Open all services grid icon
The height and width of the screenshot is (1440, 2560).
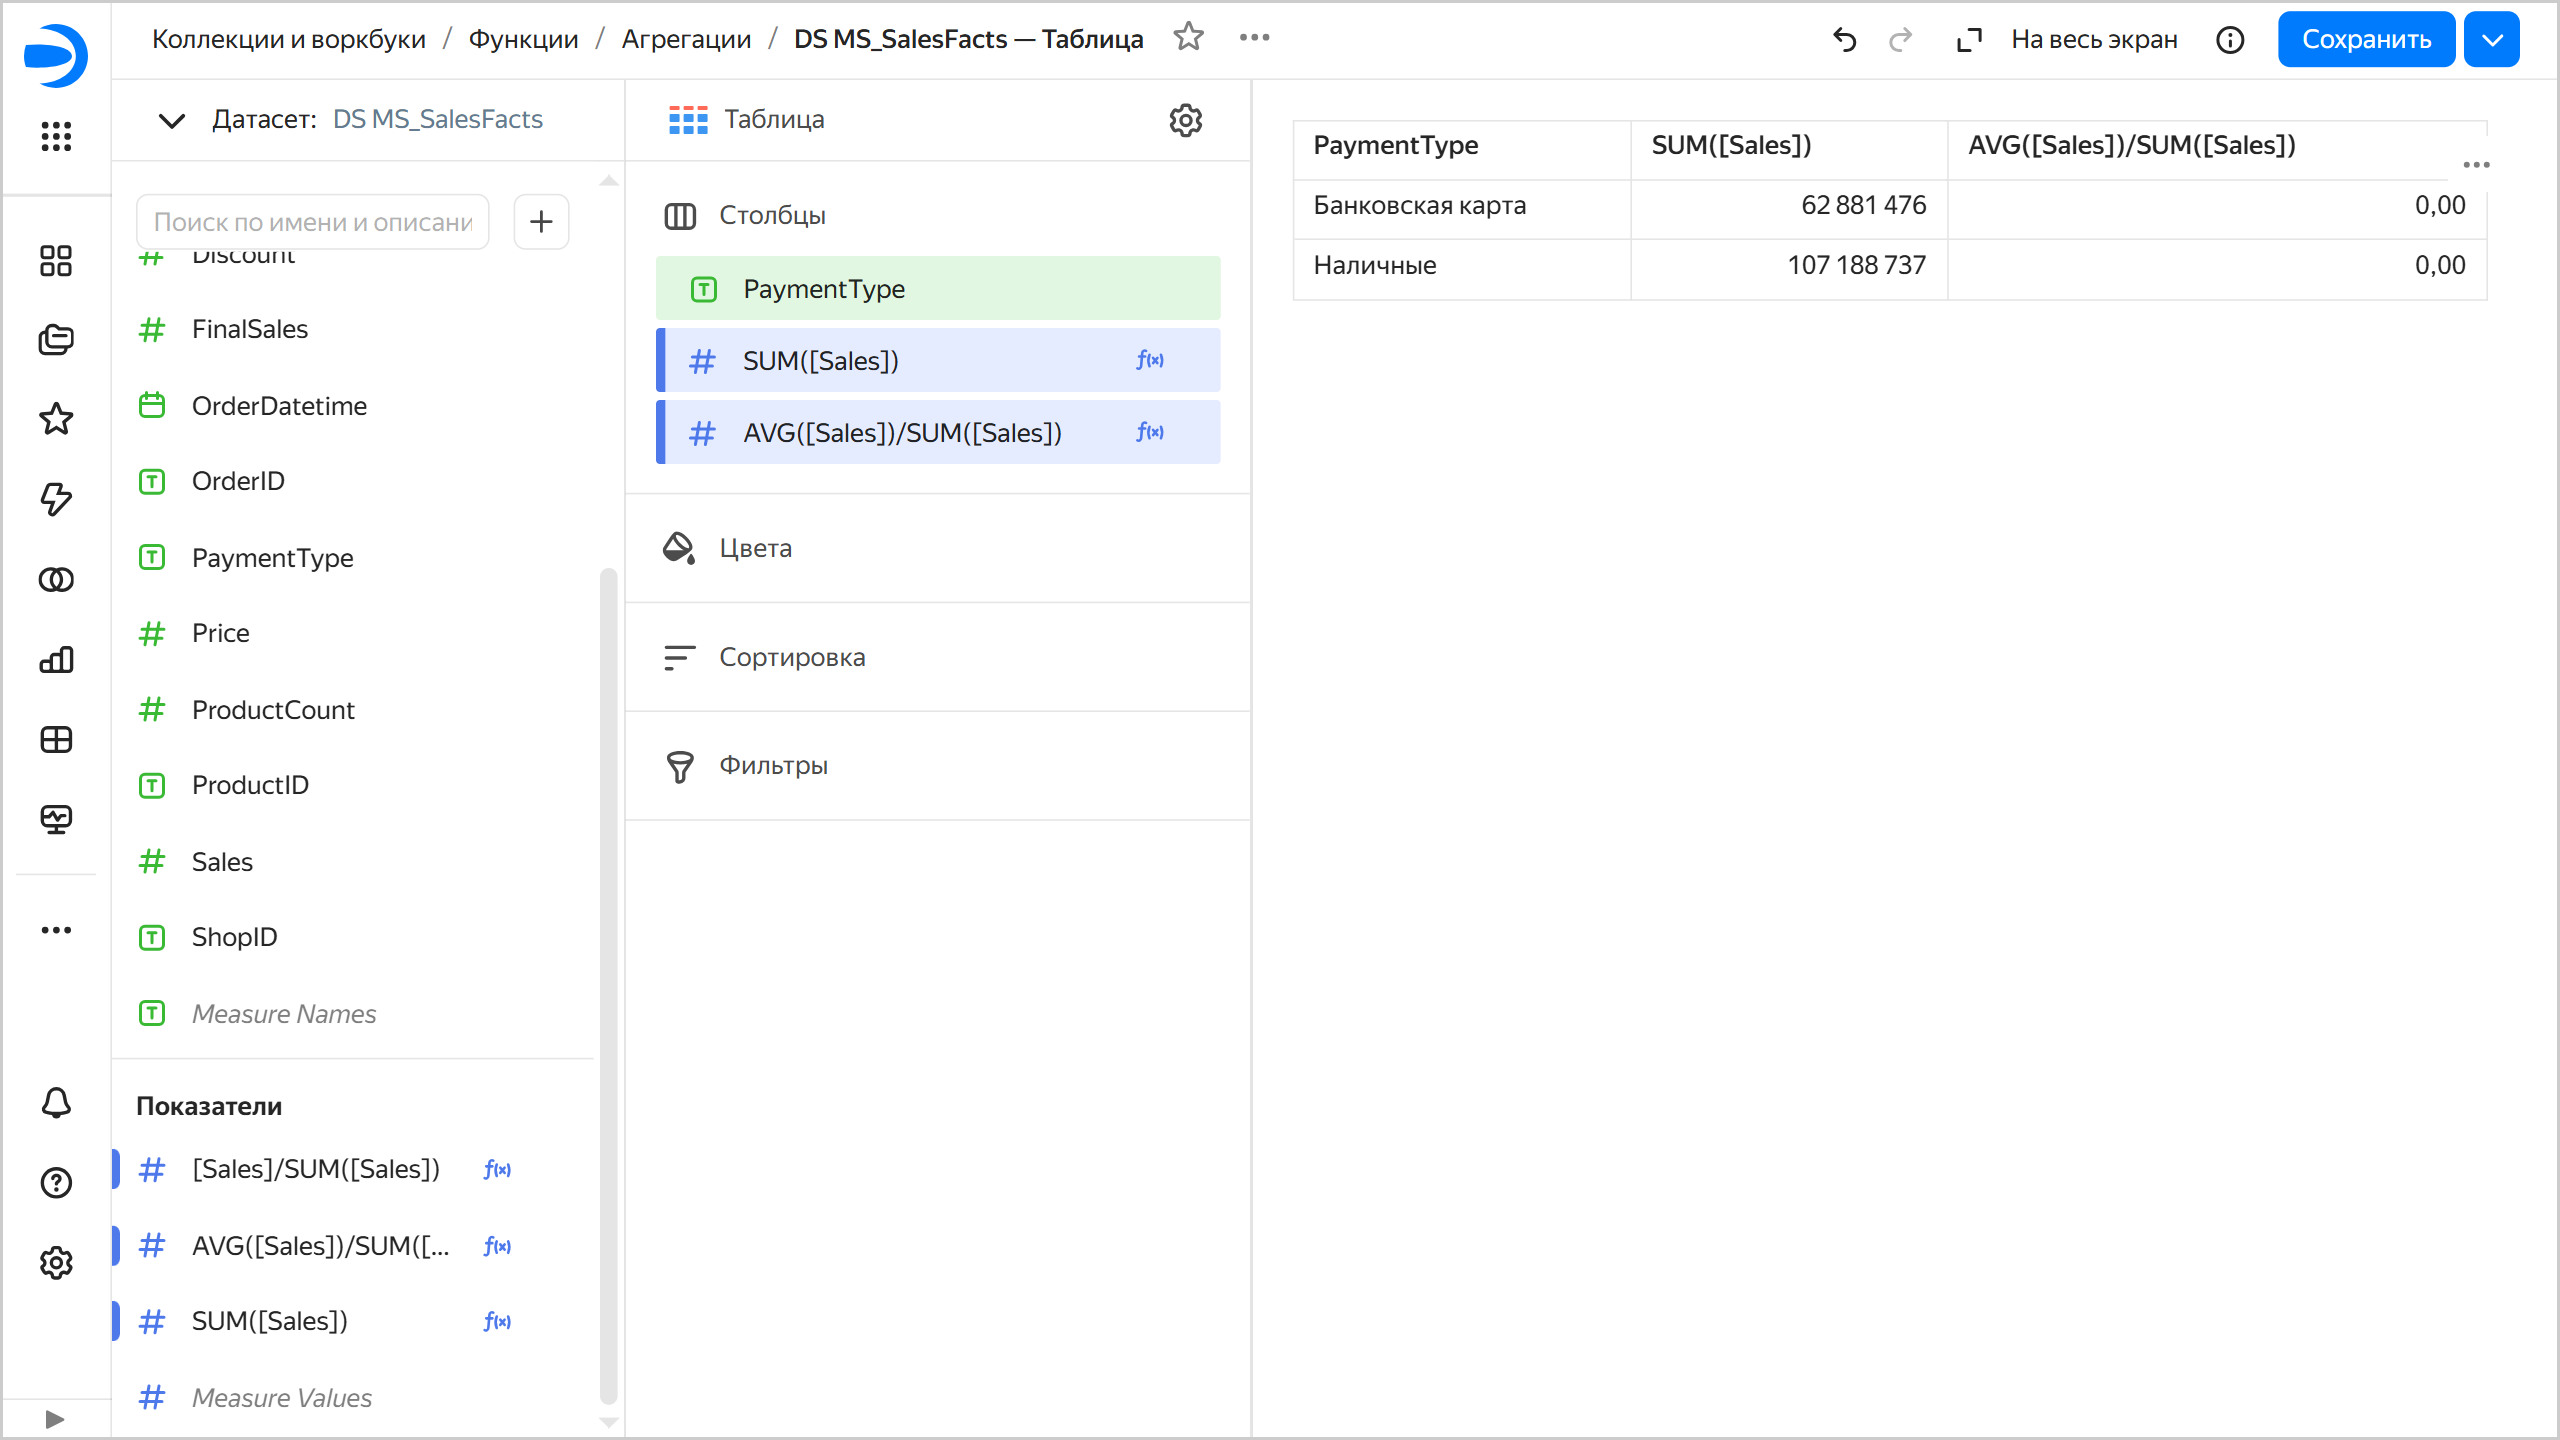(56, 136)
